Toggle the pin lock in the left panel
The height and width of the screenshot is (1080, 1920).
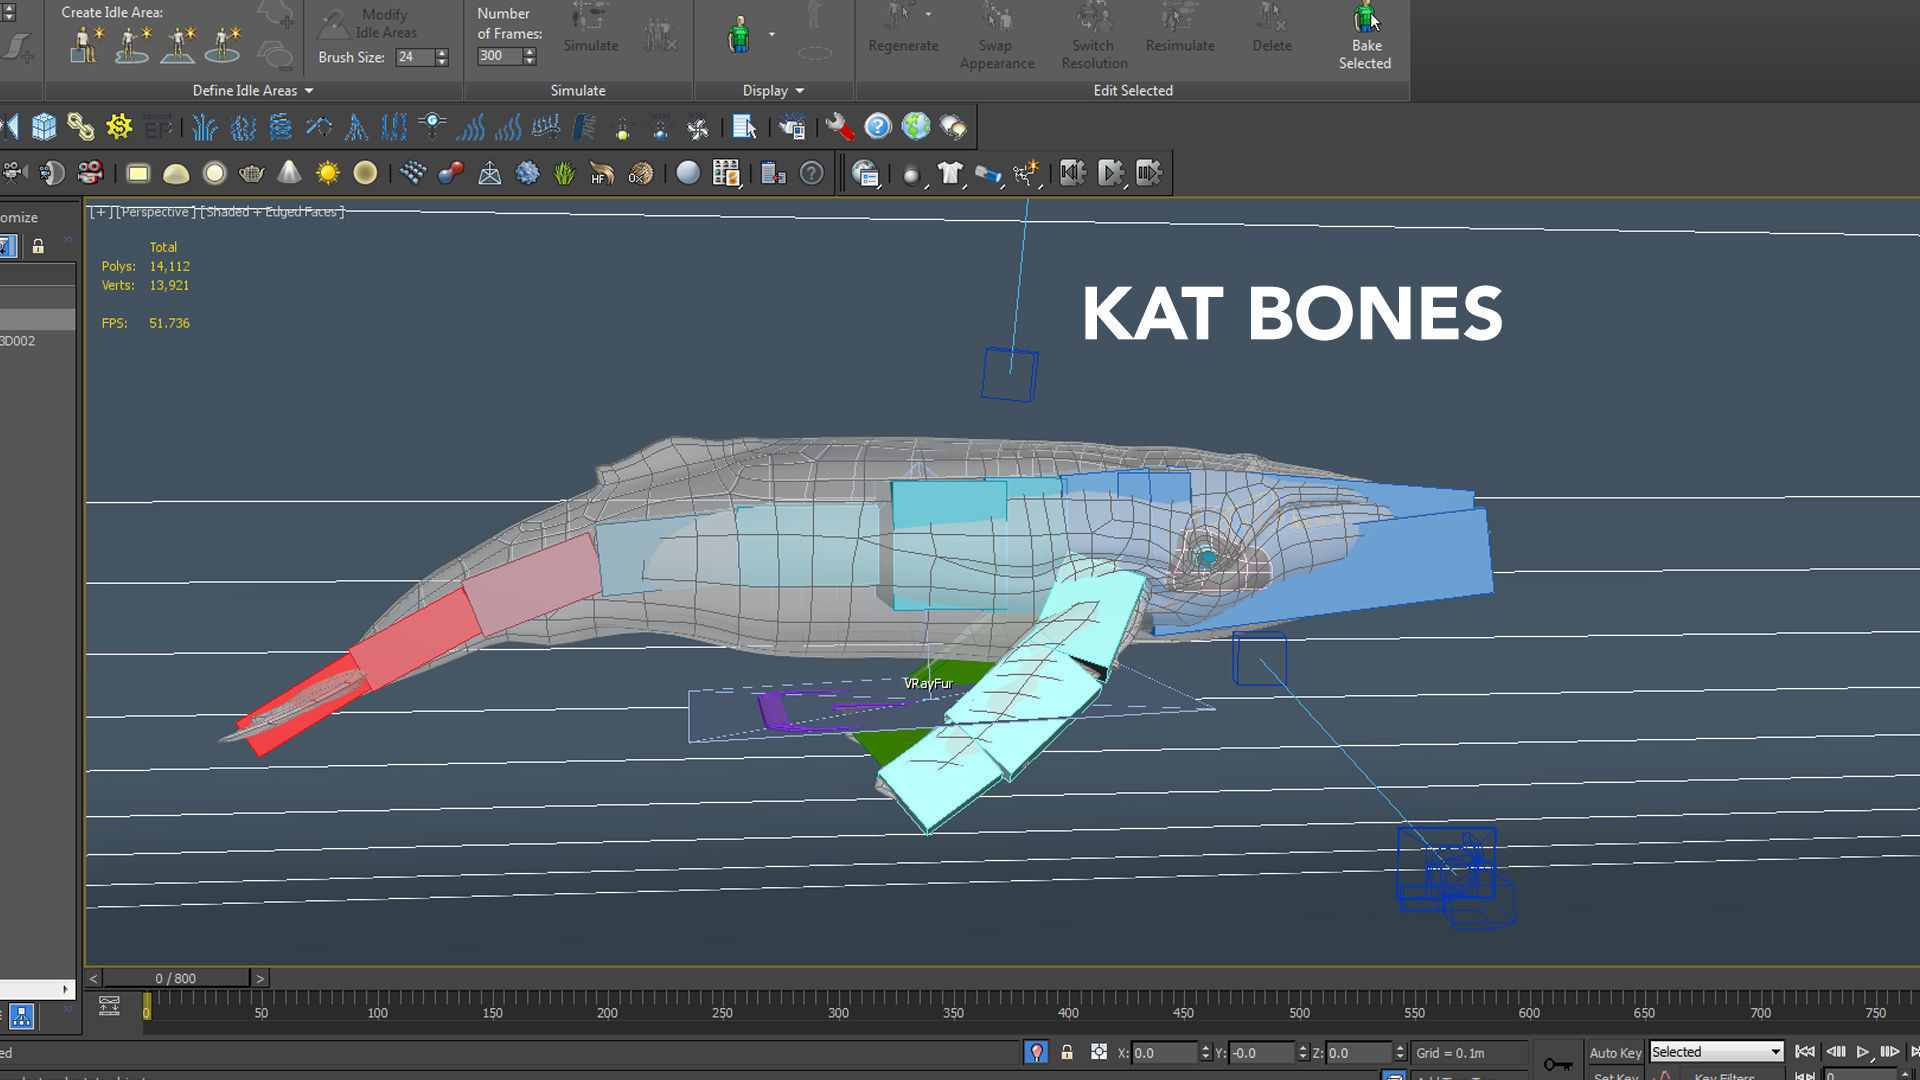coord(38,246)
